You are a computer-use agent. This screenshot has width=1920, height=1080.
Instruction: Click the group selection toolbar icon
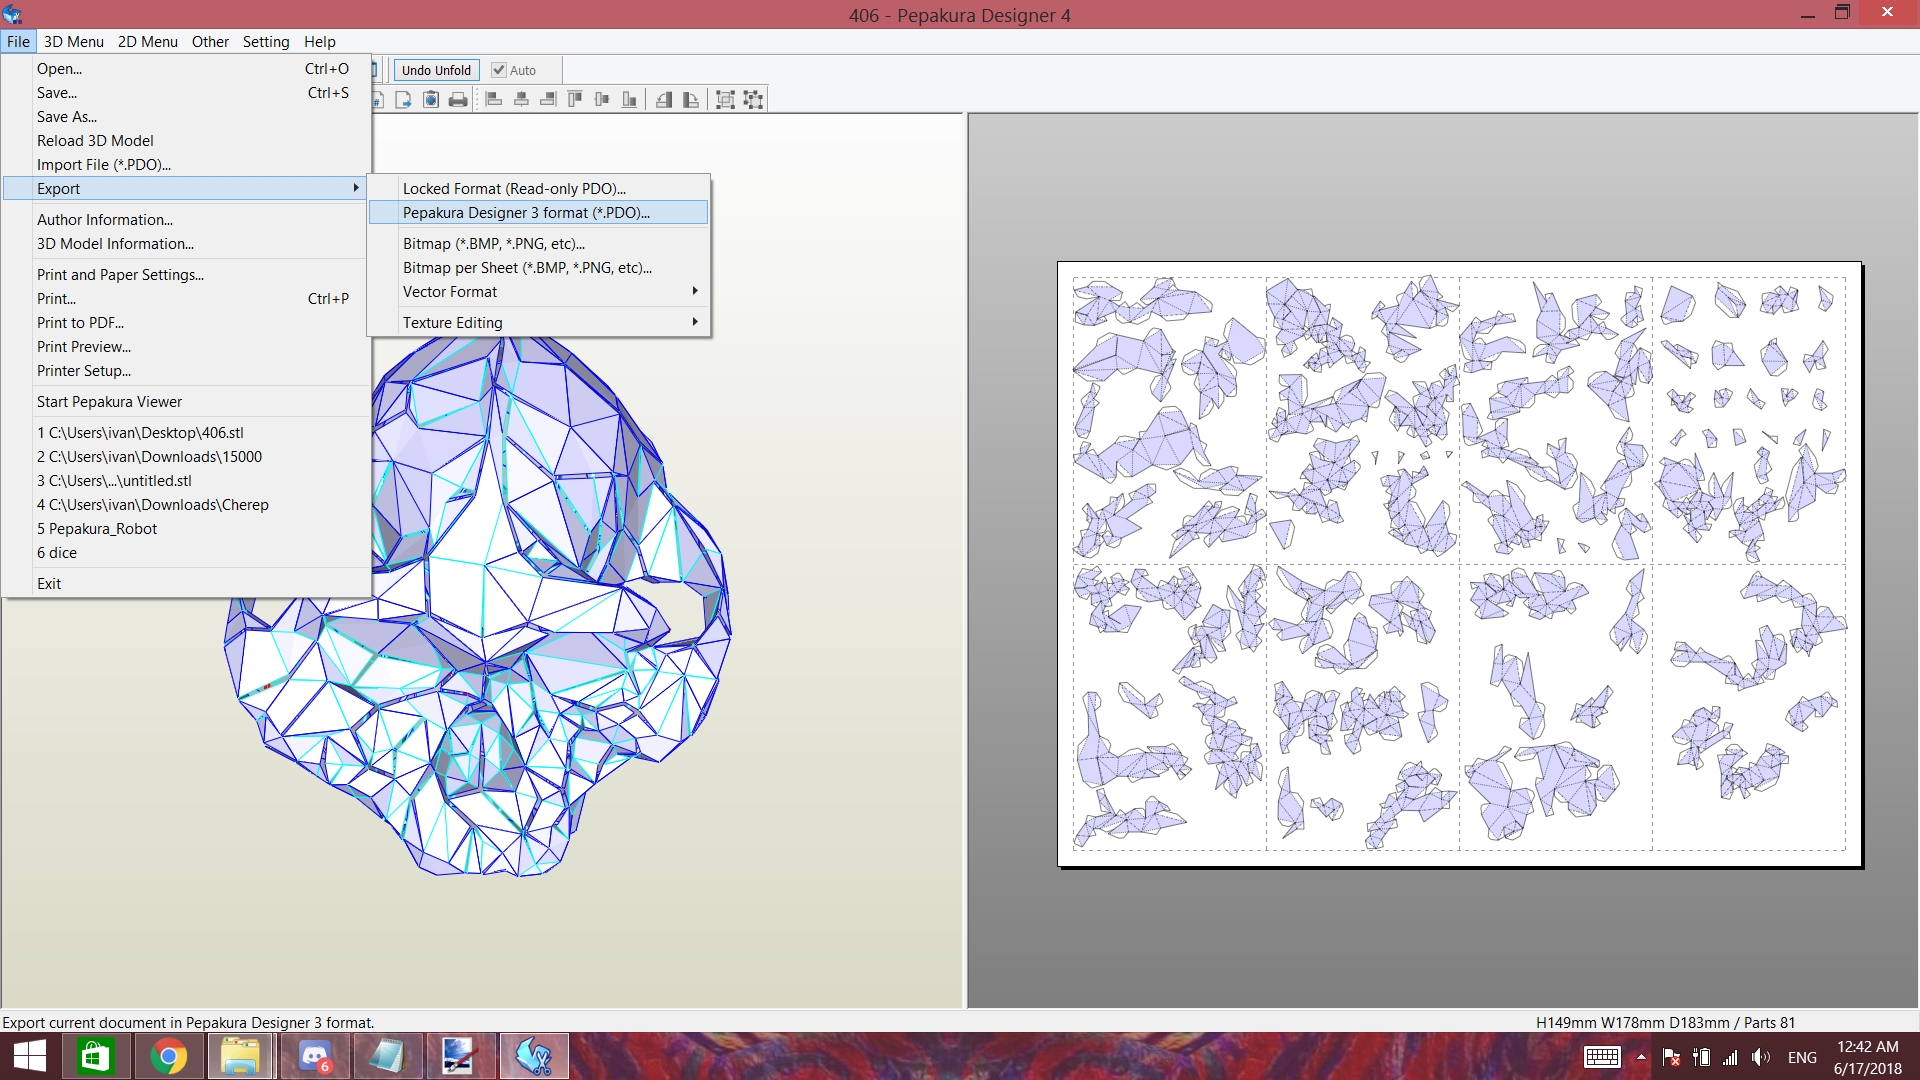coord(726,99)
